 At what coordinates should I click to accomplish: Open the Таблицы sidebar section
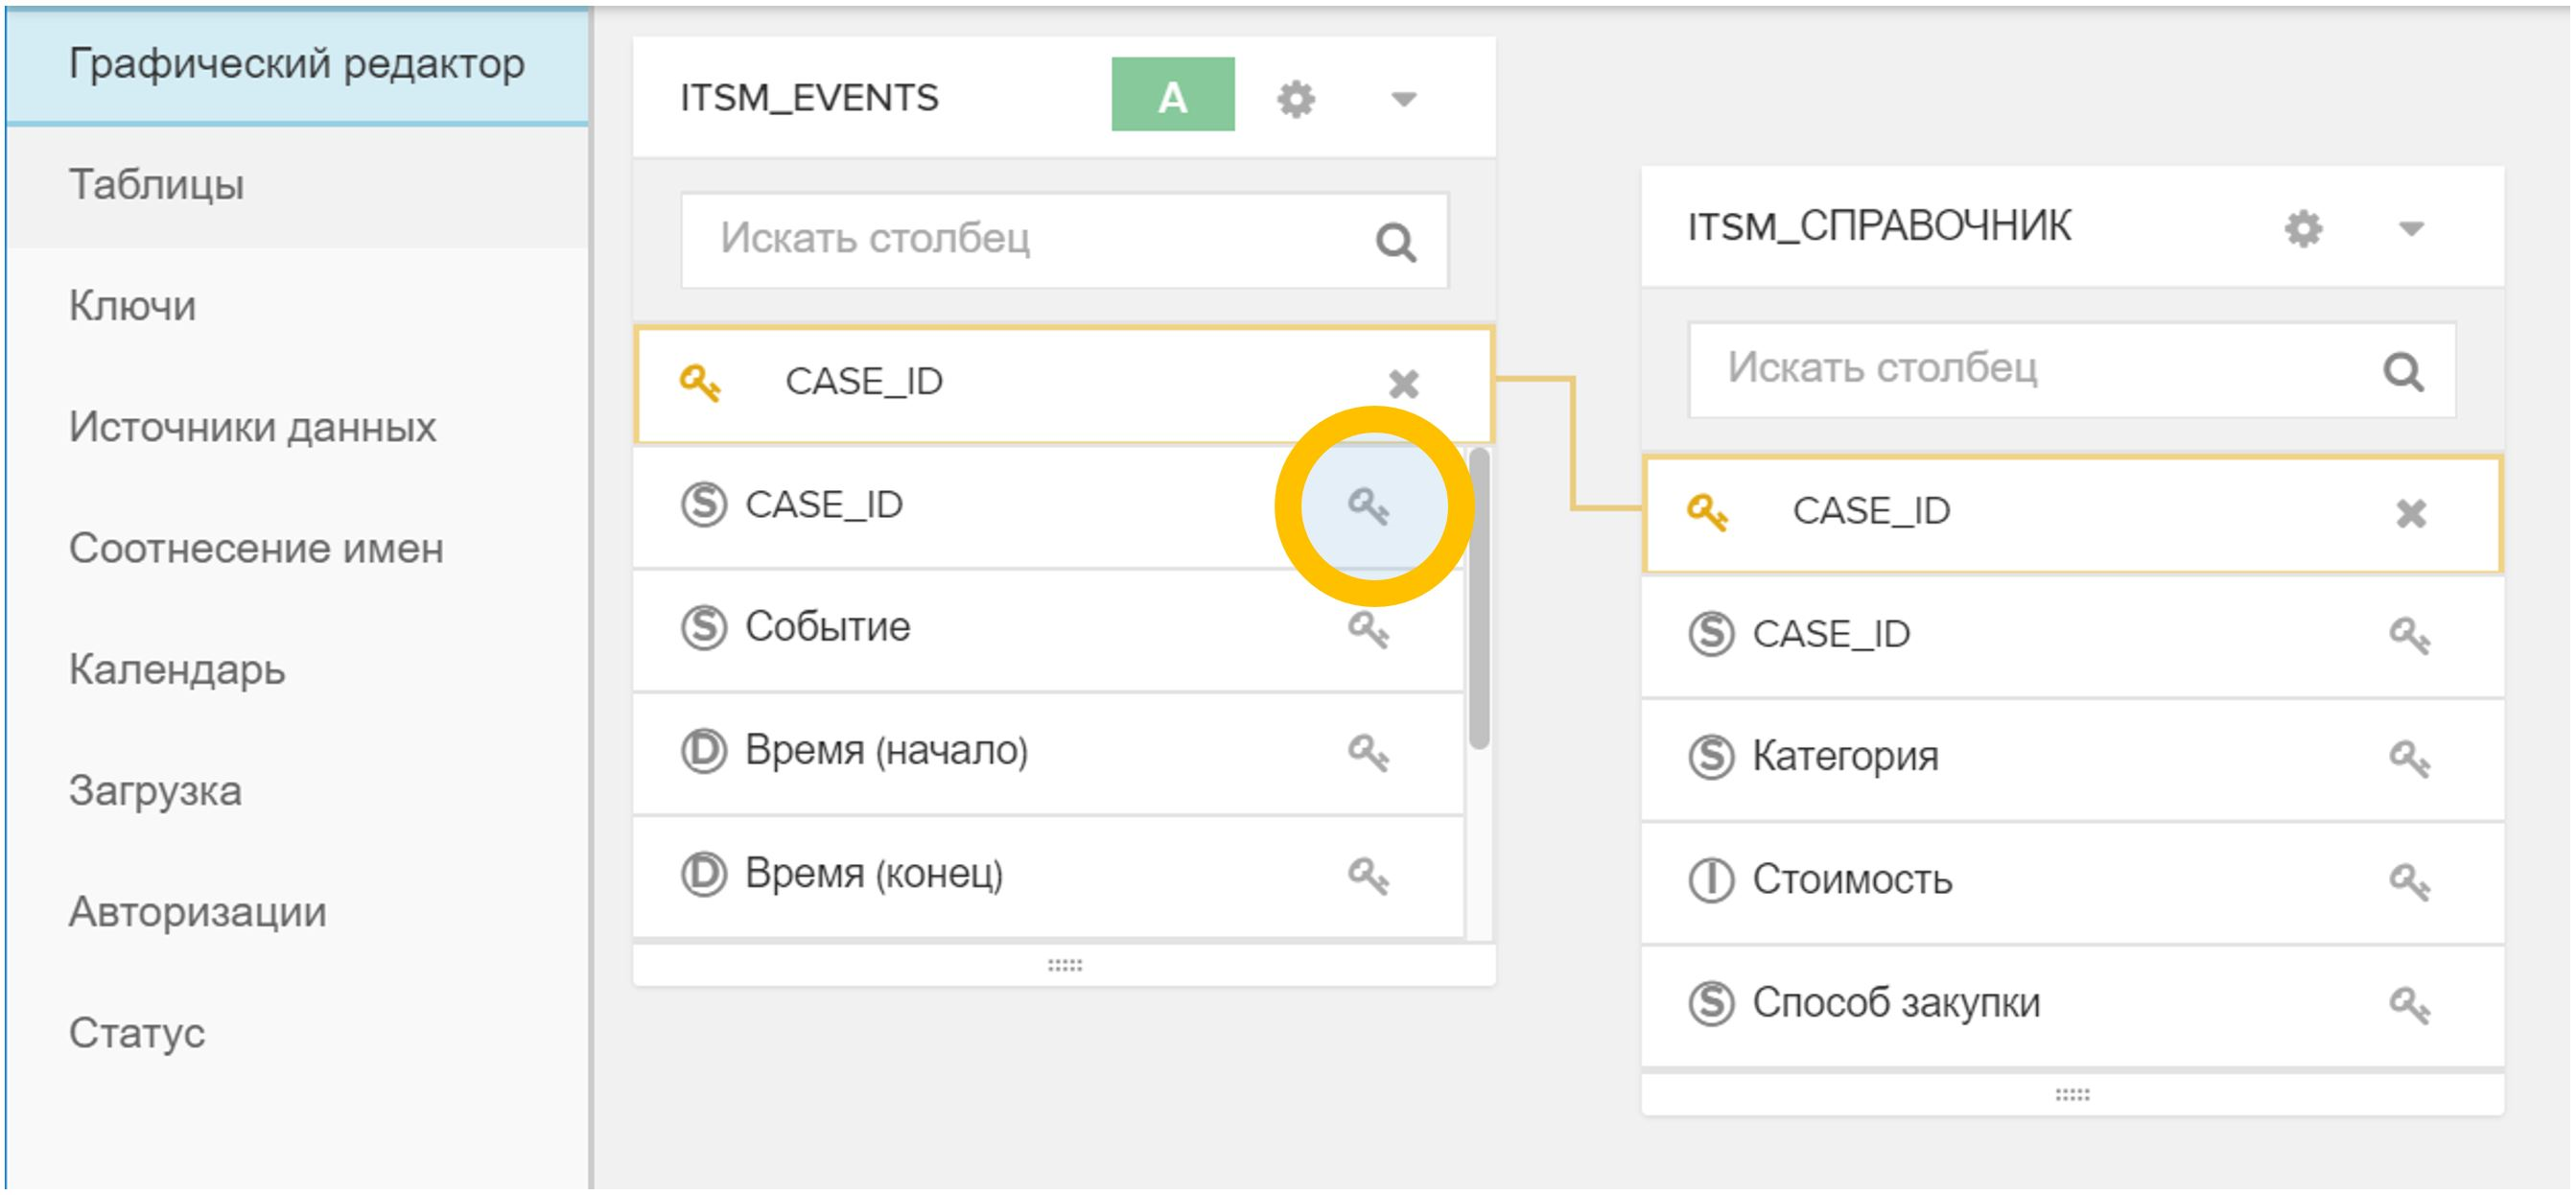(x=156, y=185)
